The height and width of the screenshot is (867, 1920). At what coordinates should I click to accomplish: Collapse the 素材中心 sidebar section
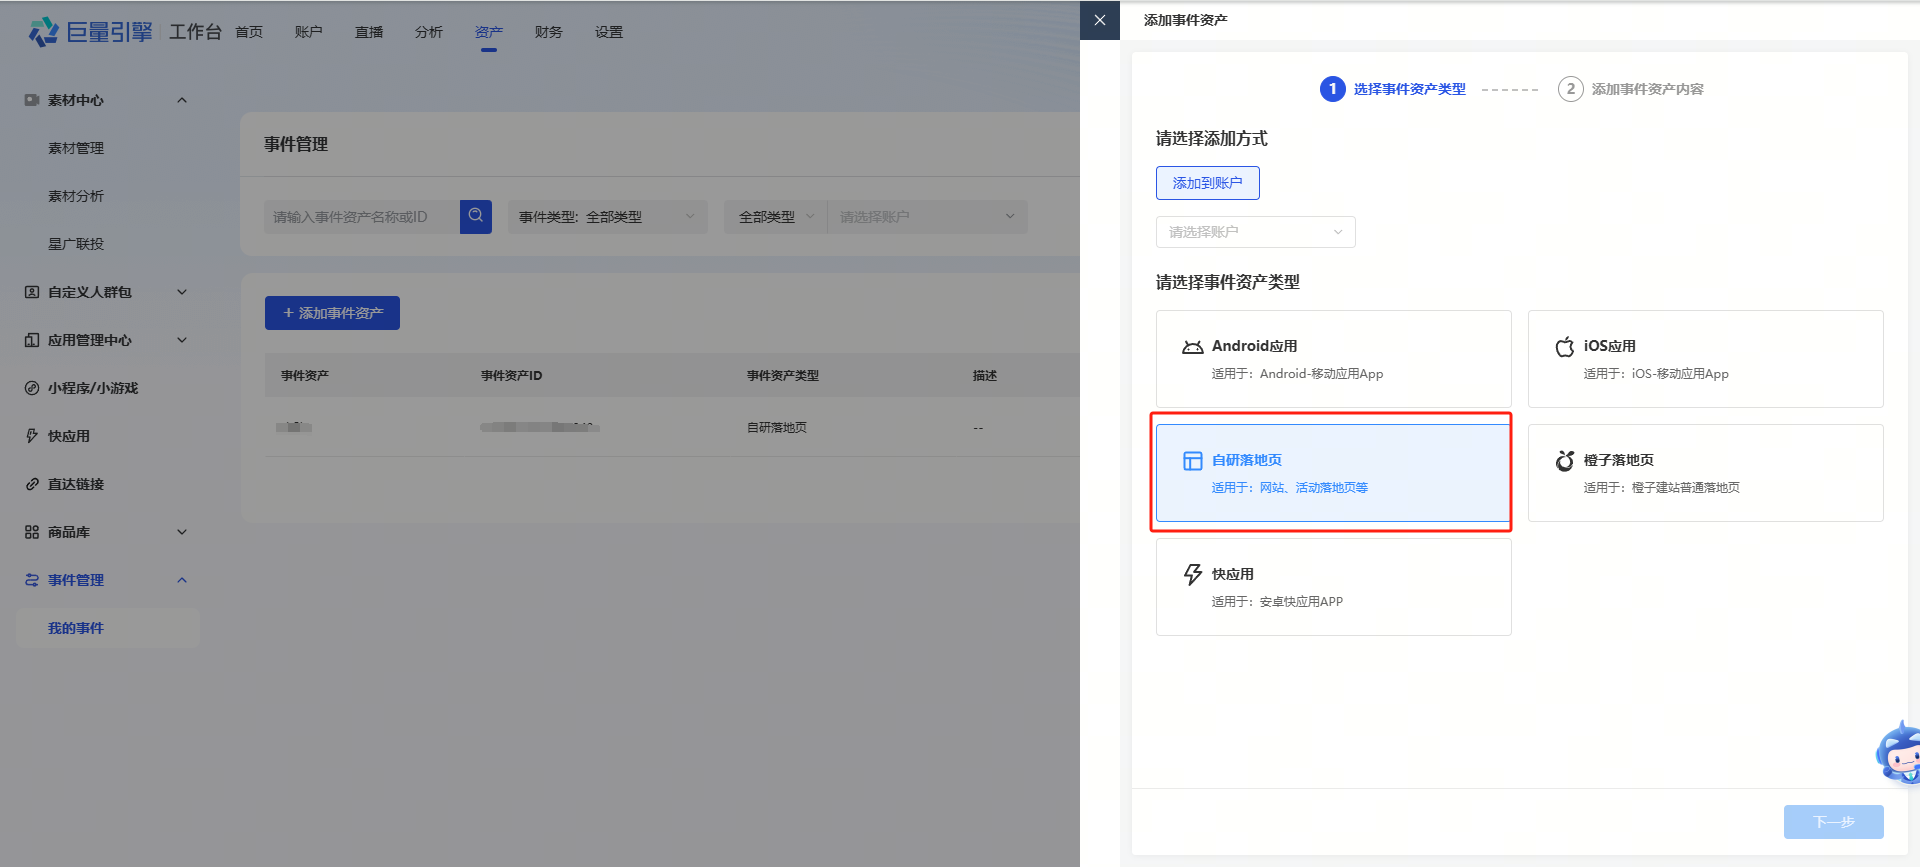click(x=182, y=100)
